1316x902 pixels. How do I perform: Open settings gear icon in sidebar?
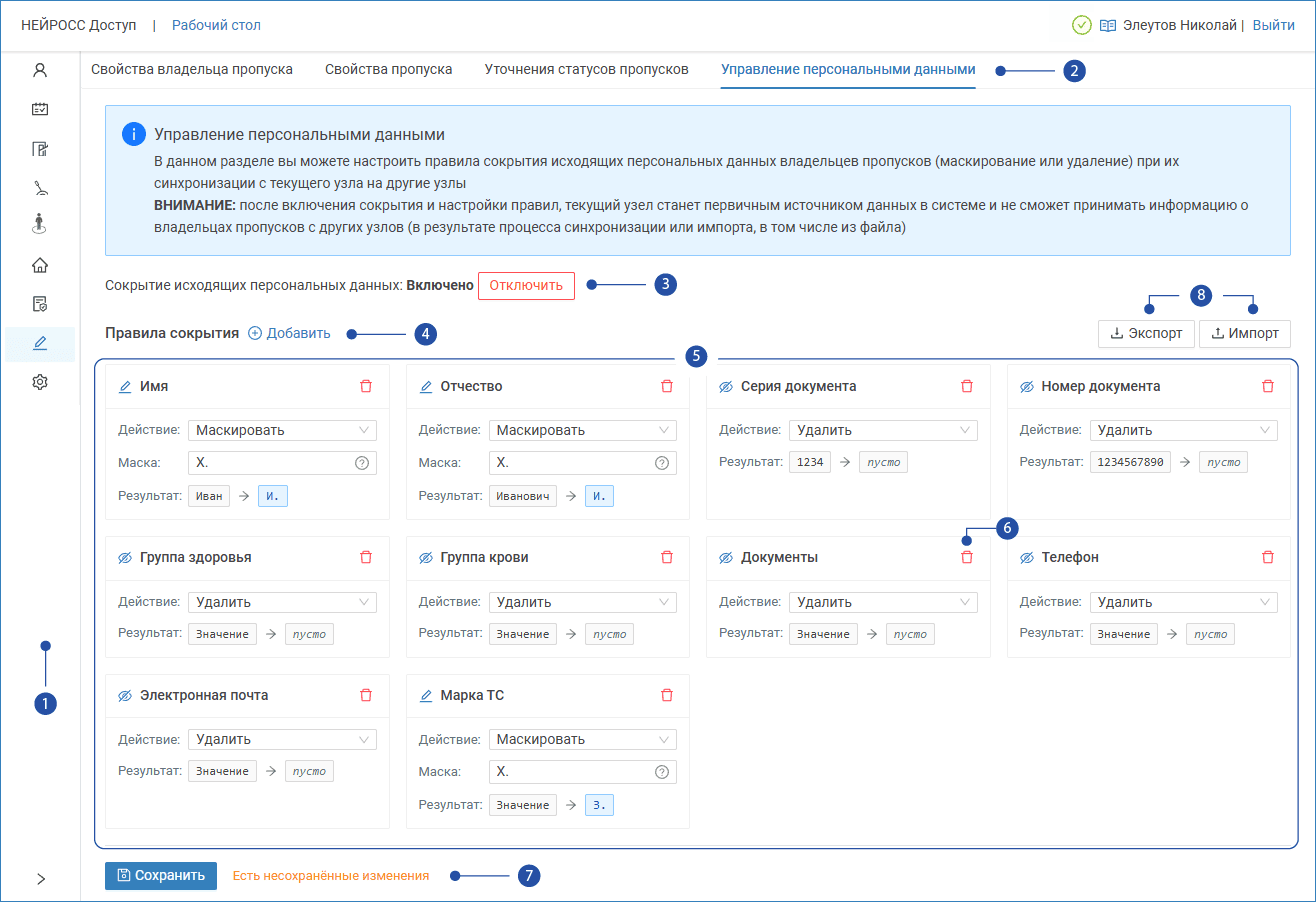(40, 382)
